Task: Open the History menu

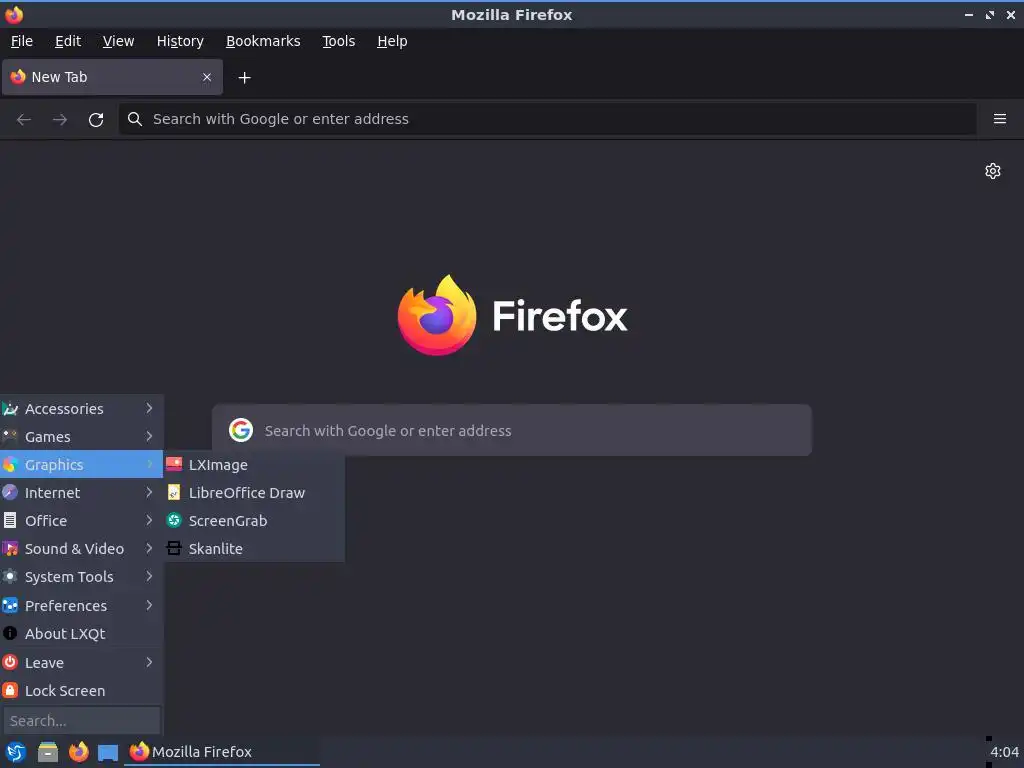Action: tap(180, 41)
